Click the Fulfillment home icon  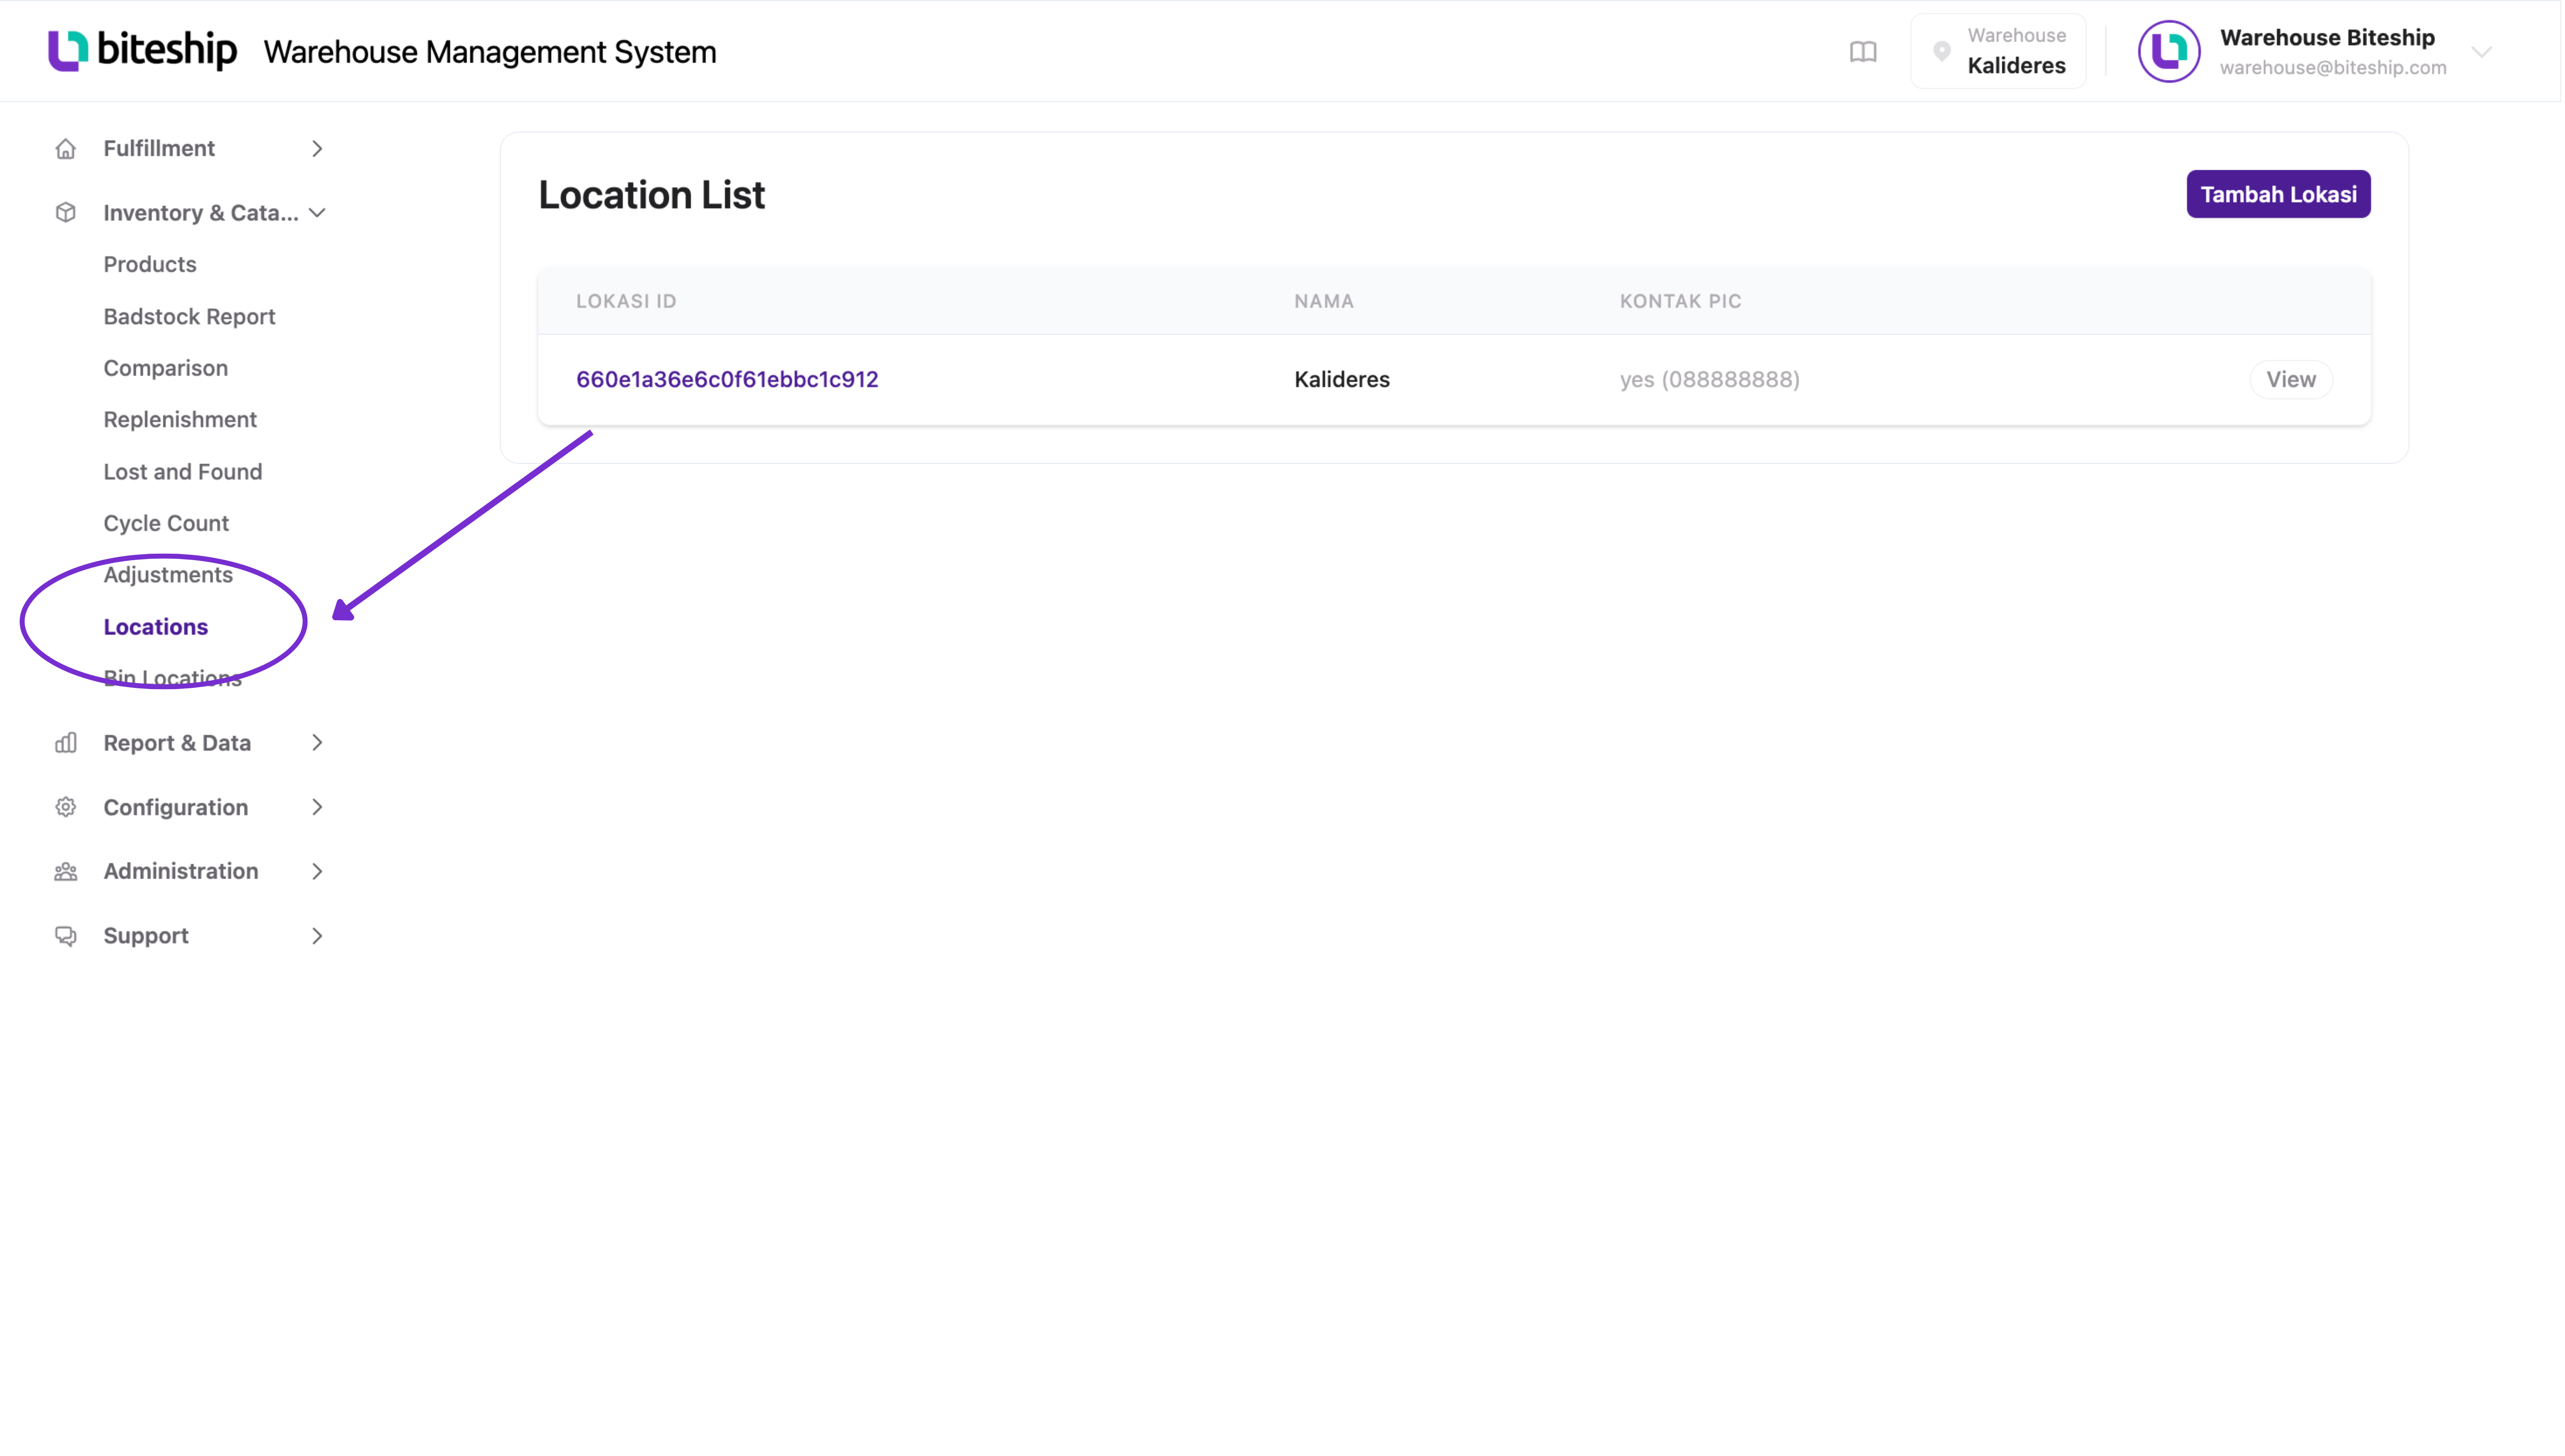pos(66,149)
